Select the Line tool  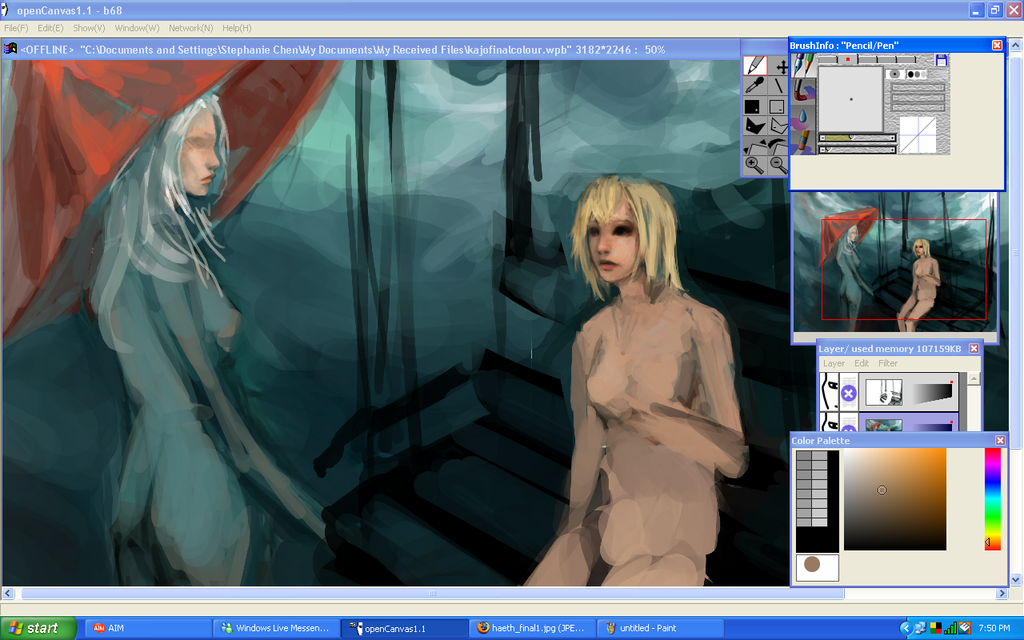tap(778, 86)
